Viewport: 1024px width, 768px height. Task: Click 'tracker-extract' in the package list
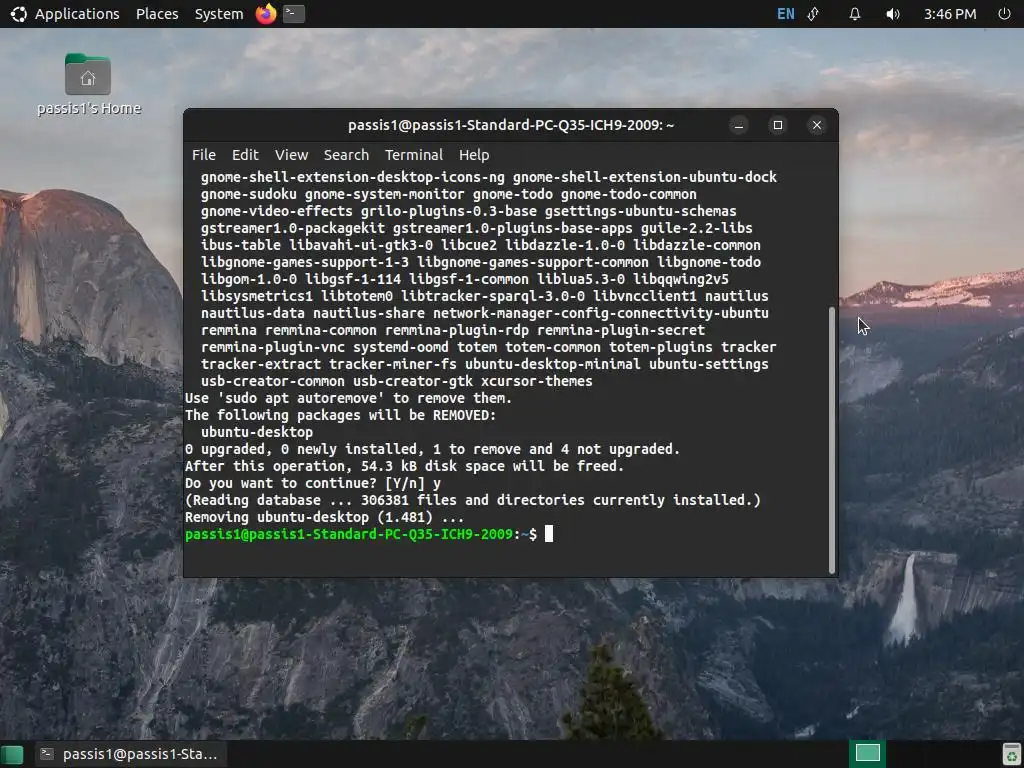261,364
